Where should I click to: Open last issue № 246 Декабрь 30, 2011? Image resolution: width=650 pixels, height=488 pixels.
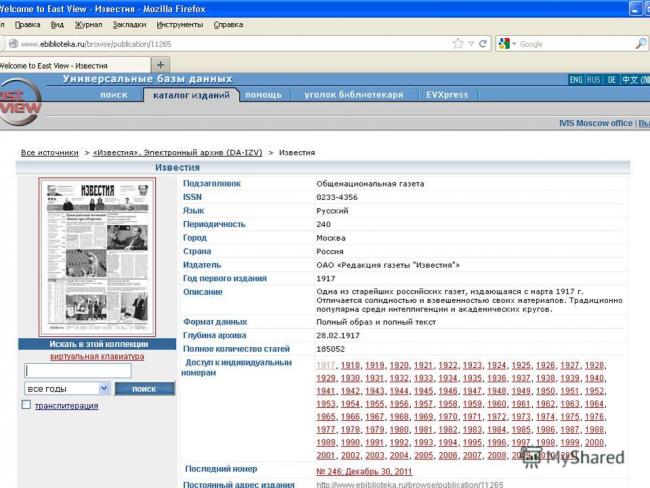tap(364, 471)
